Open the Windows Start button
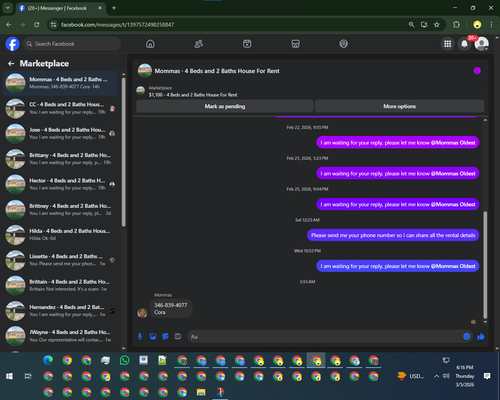 9,376
